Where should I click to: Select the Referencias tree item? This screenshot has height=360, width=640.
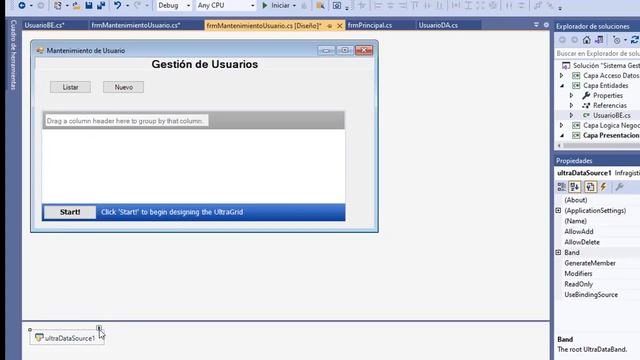click(x=610, y=105)
